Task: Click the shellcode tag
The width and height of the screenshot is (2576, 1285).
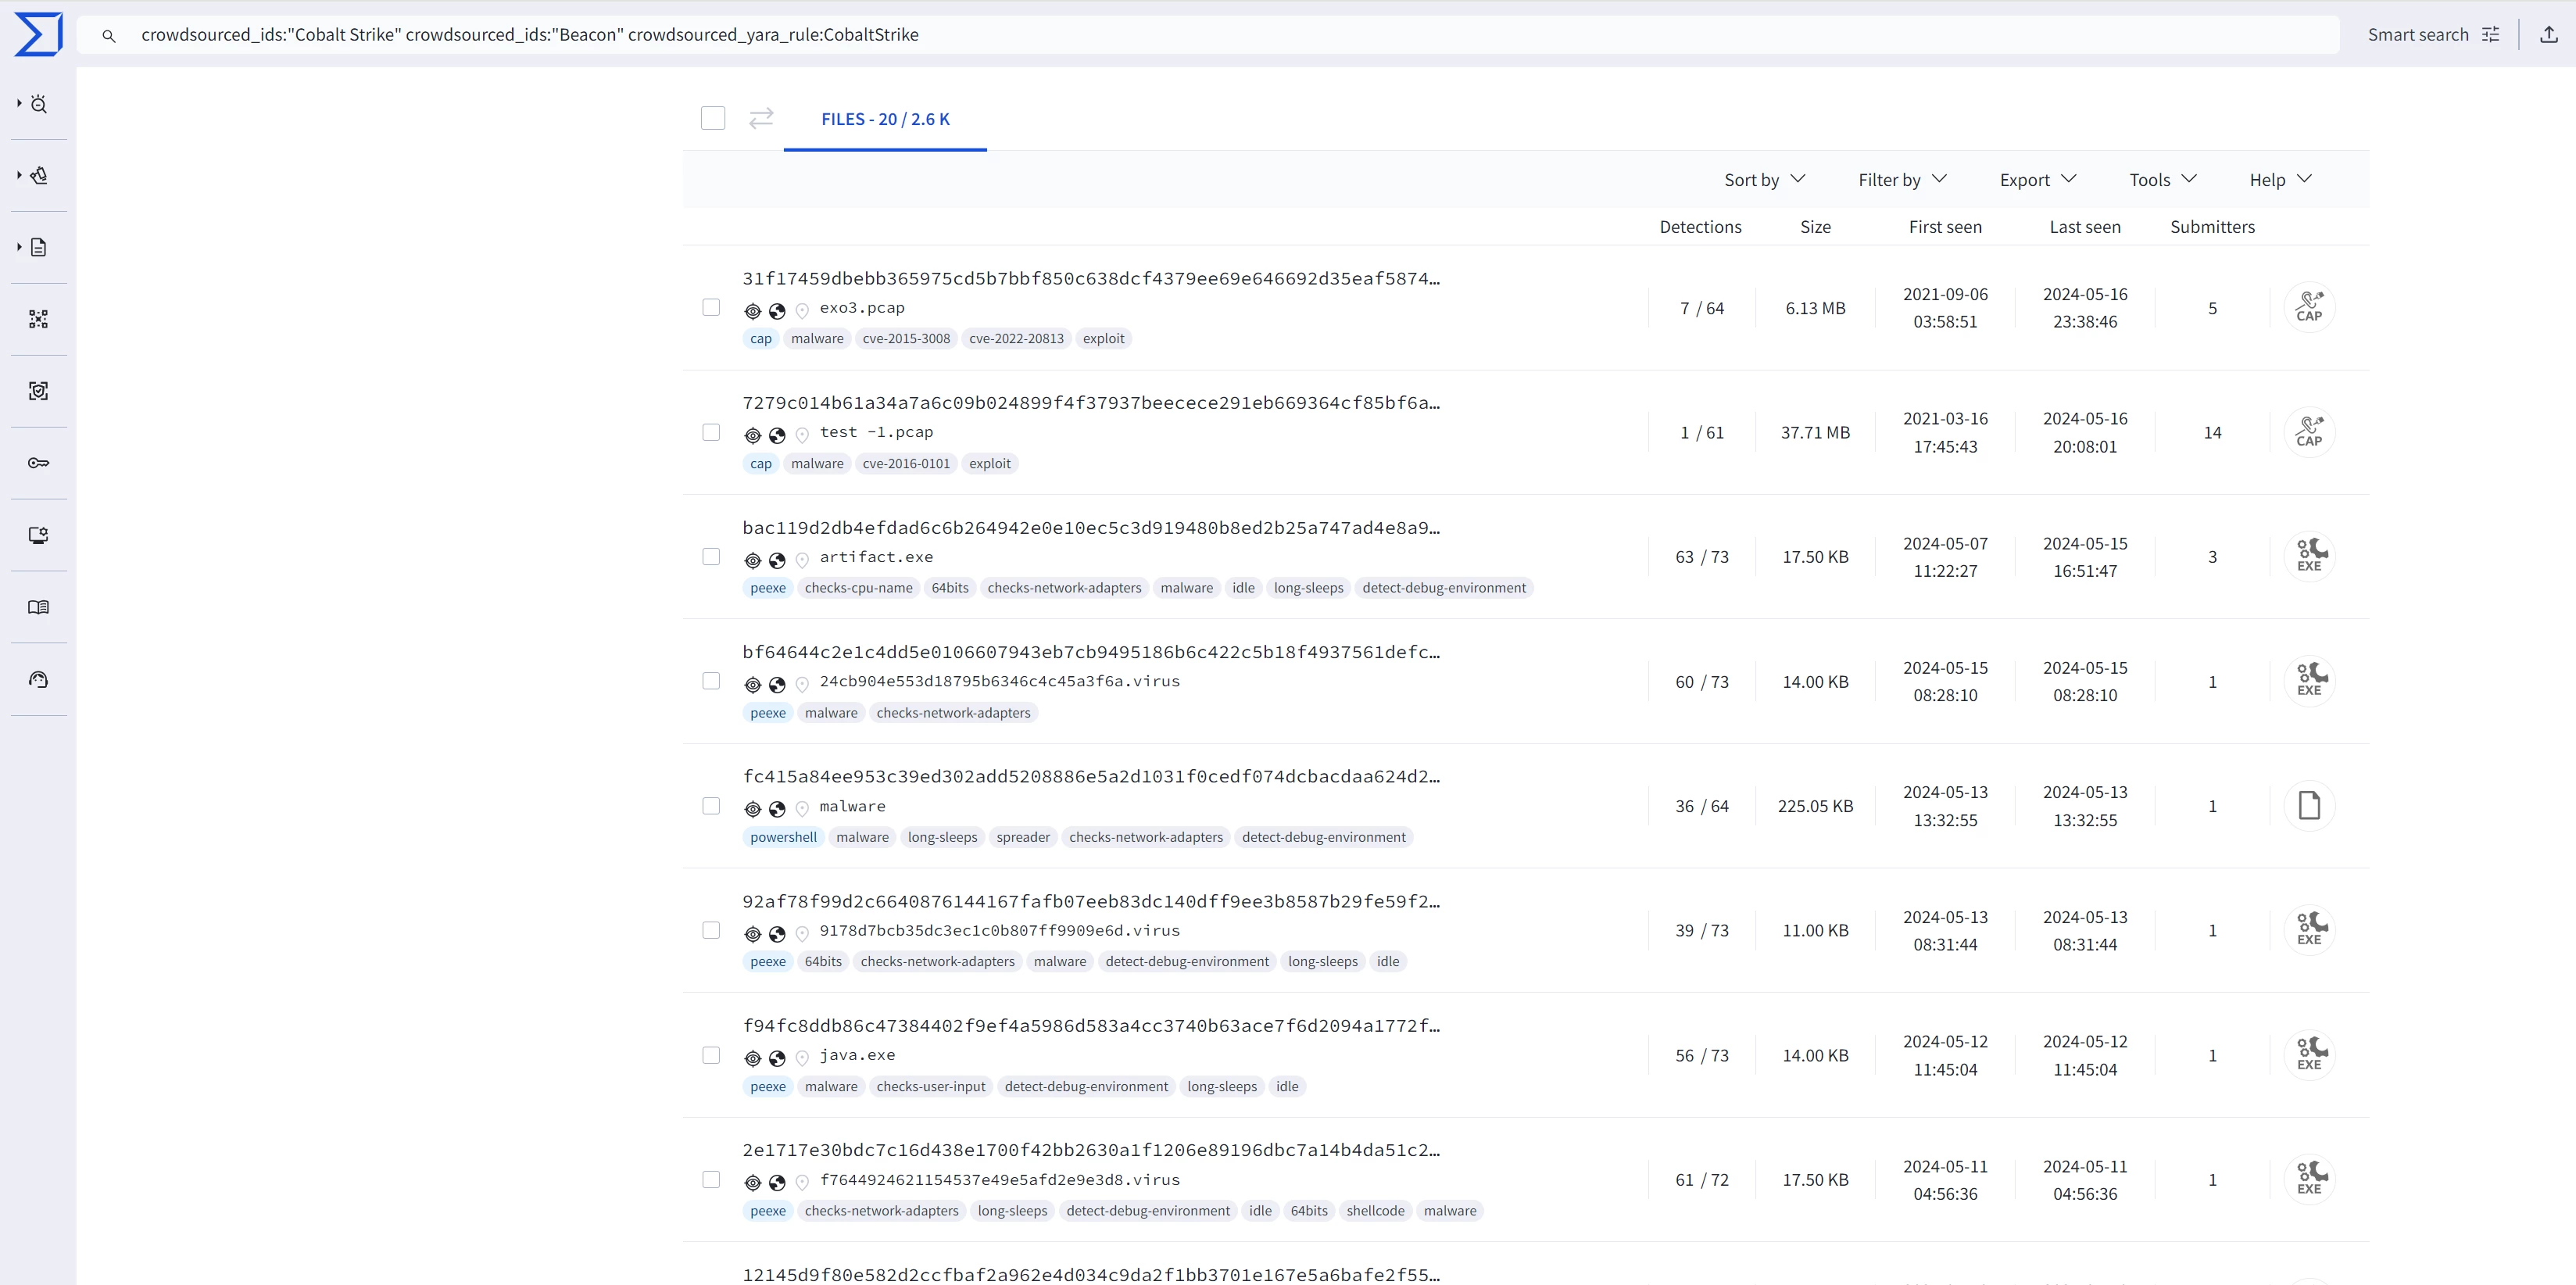Action: coord(1375,1211)
